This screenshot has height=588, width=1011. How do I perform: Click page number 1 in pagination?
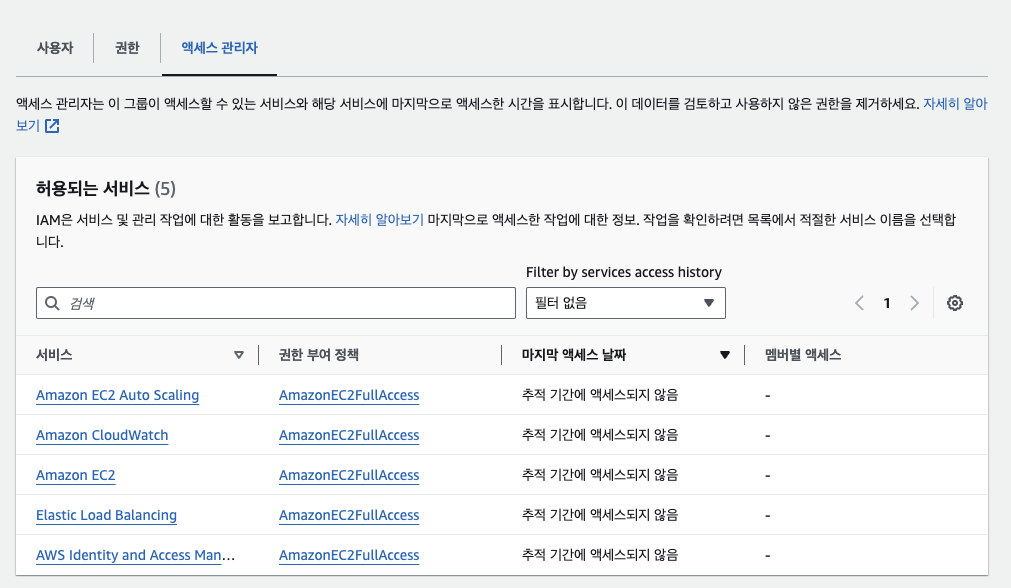coord(886,303)
